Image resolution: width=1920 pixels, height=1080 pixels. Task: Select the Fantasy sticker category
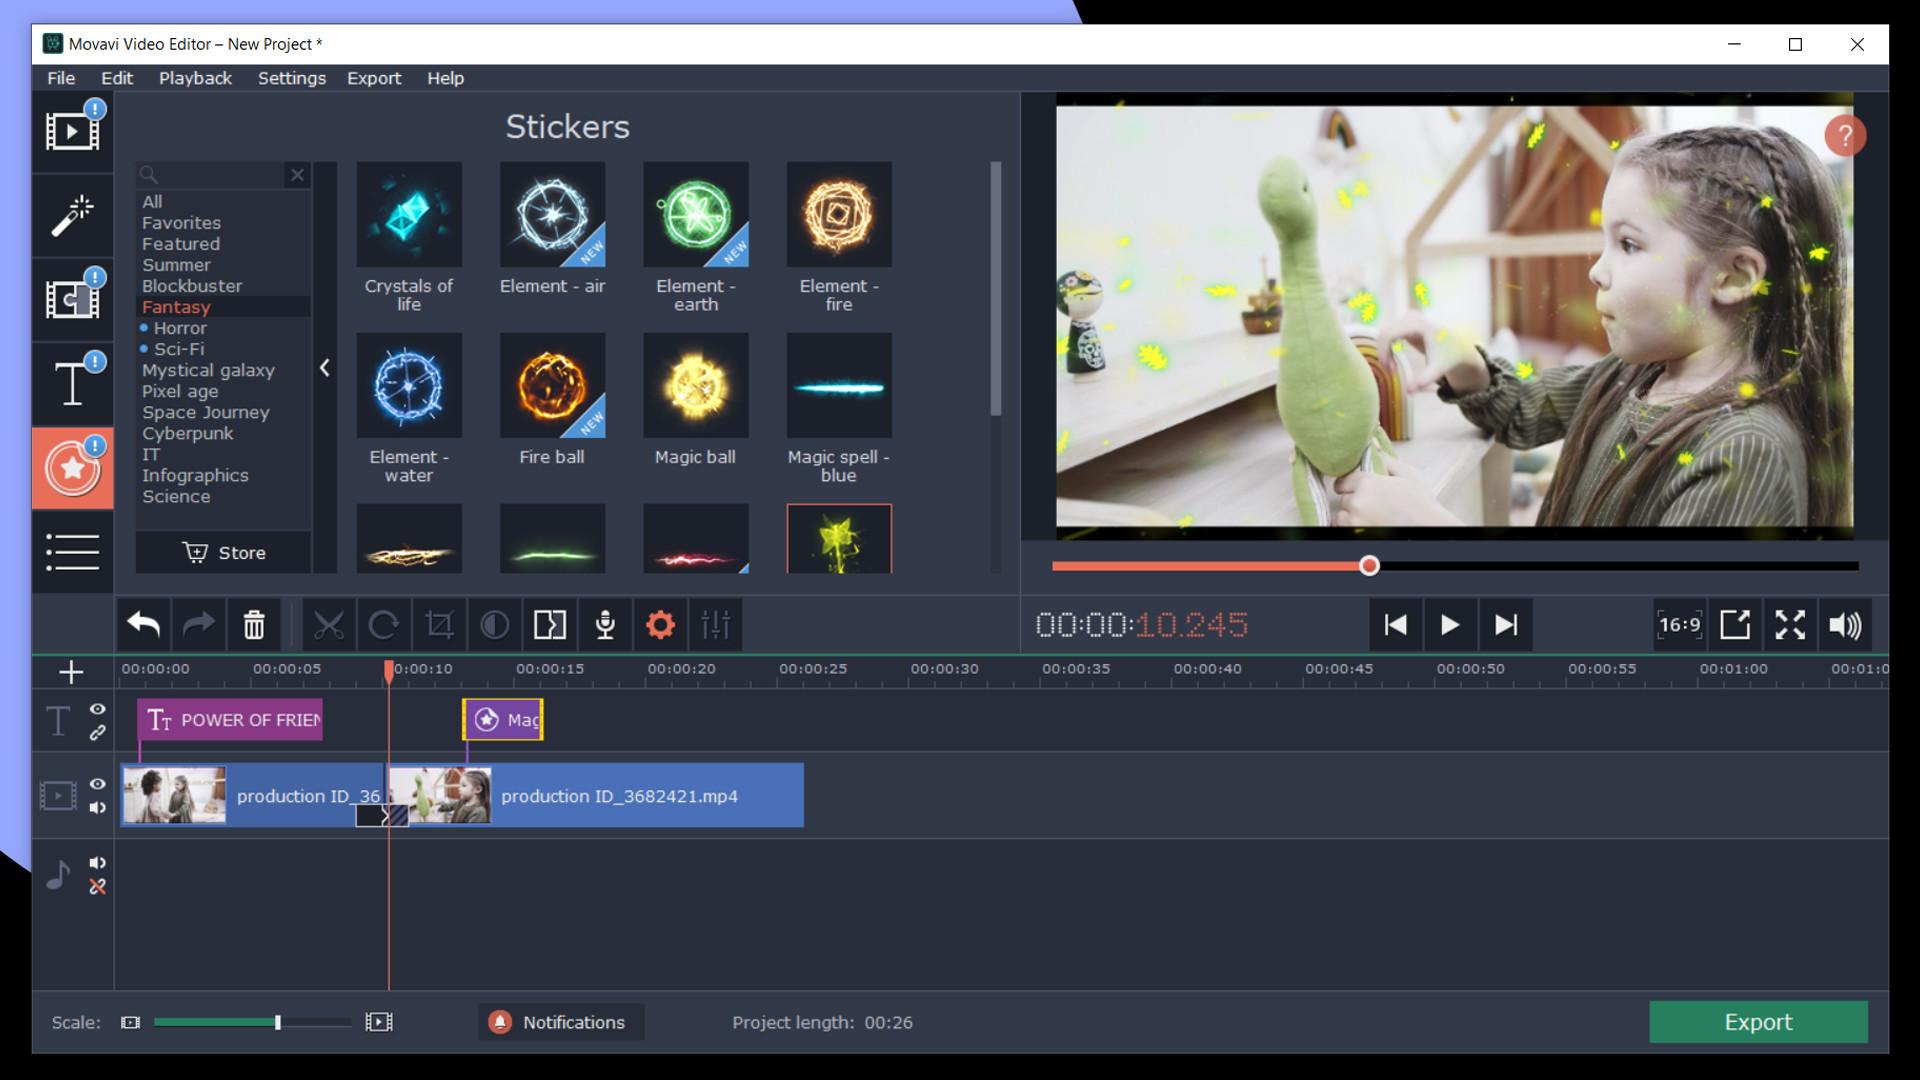pos(176,307)
